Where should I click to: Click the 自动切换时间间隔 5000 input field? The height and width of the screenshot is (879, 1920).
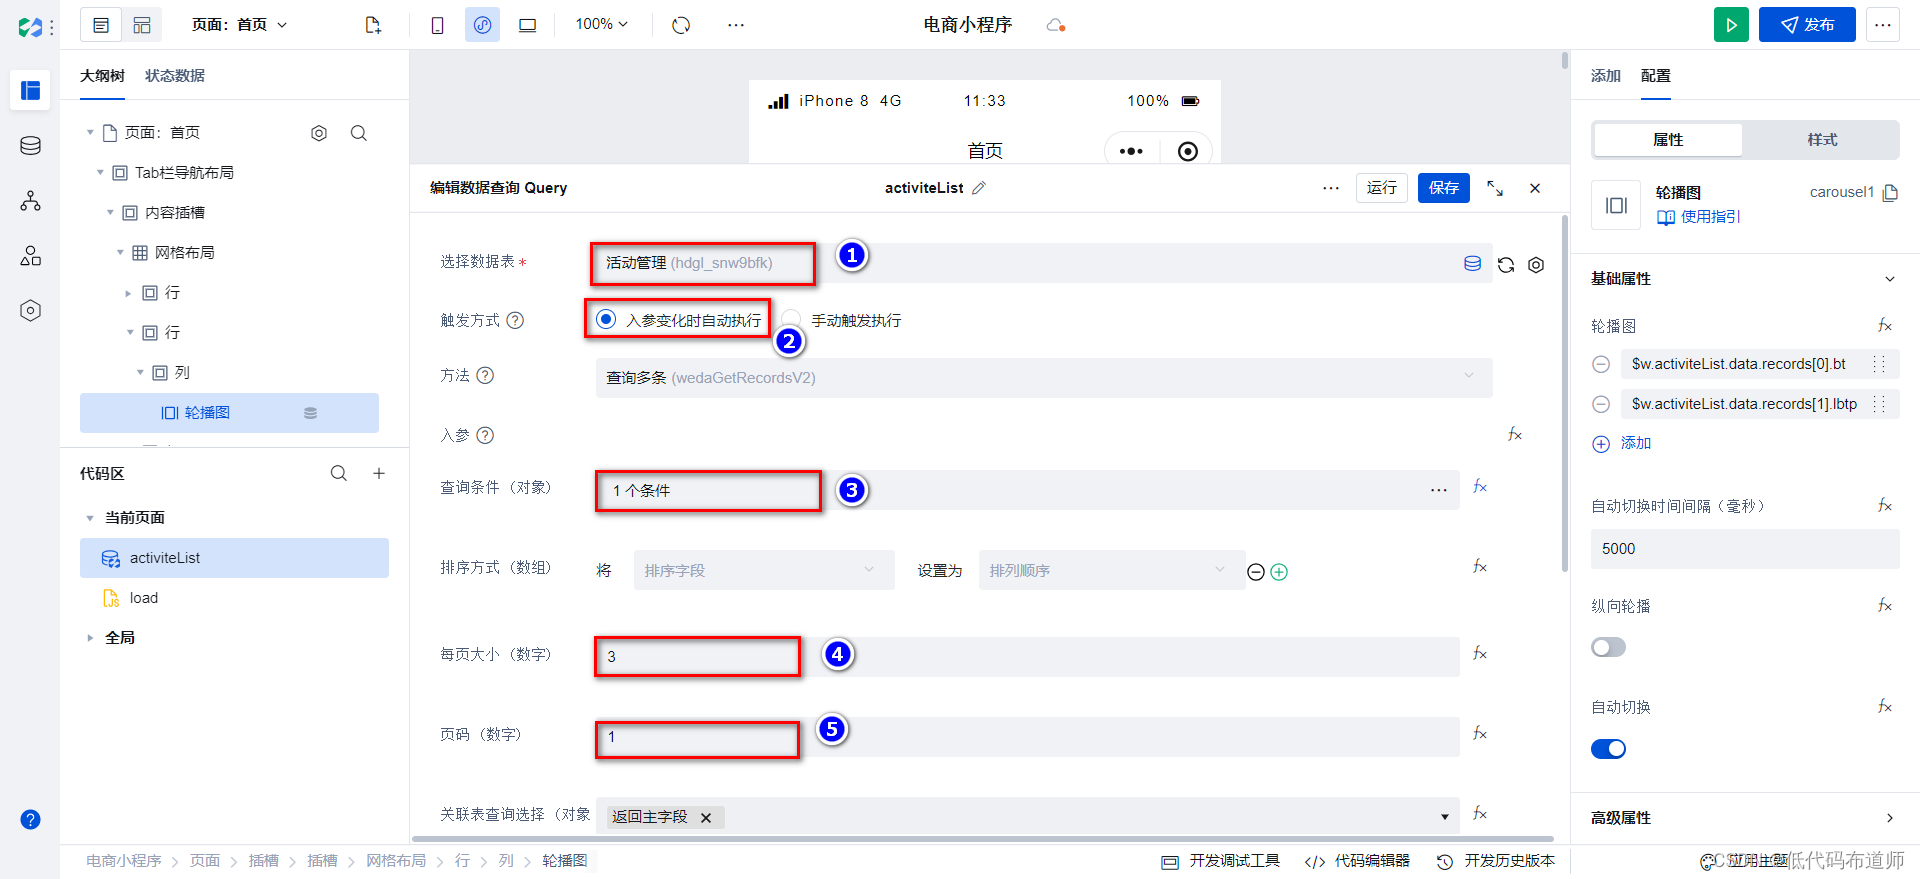click(1745, 549)
